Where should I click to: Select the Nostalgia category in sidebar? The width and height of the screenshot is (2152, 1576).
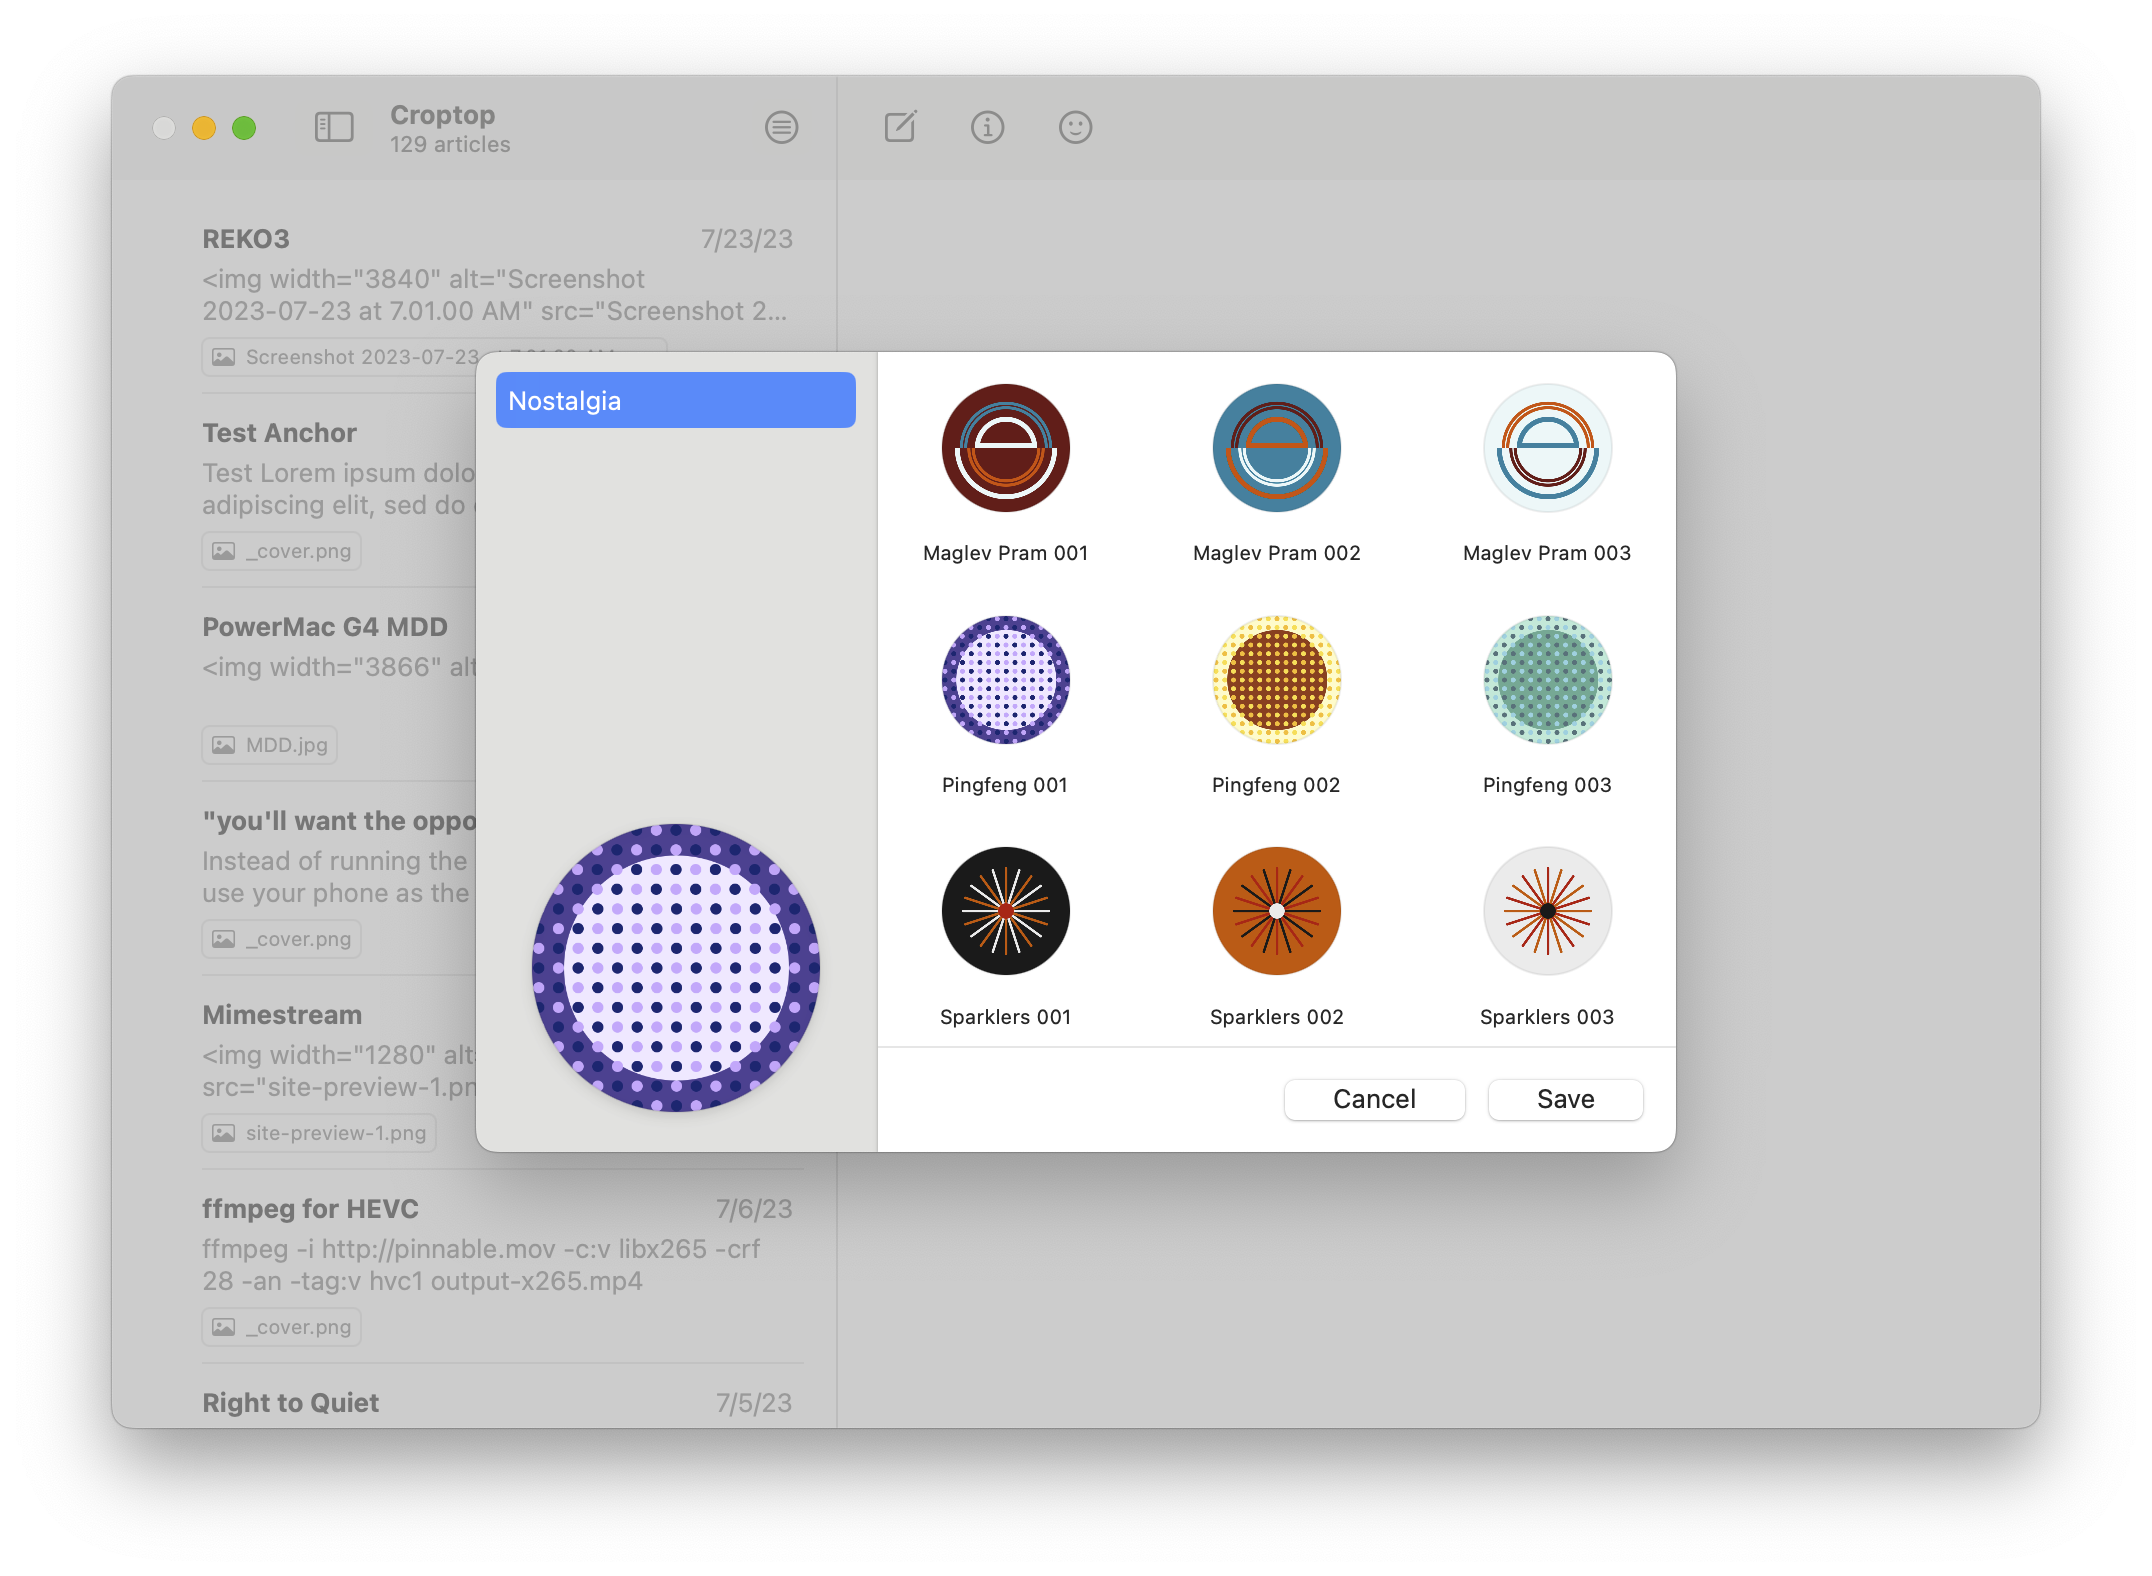[675, 400]
